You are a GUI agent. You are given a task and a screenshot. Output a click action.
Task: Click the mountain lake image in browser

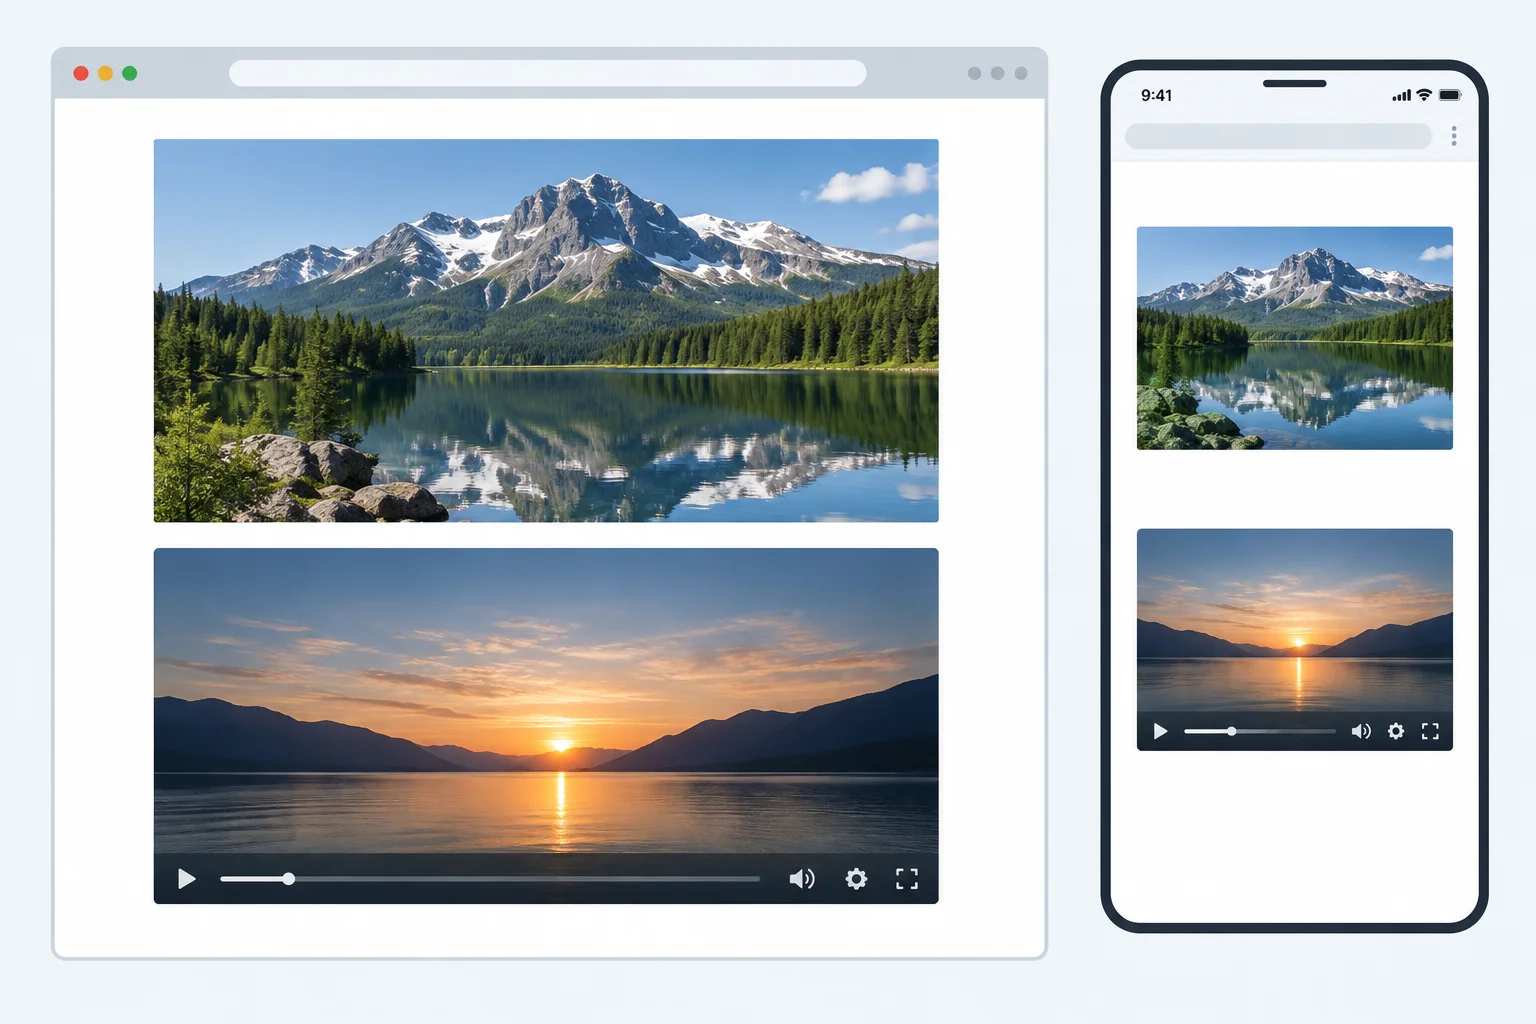pos(546,330)
